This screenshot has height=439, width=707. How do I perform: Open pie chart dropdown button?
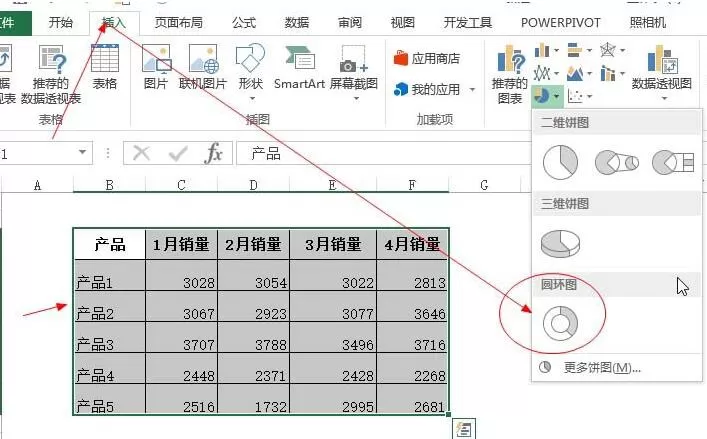(547, 96)
